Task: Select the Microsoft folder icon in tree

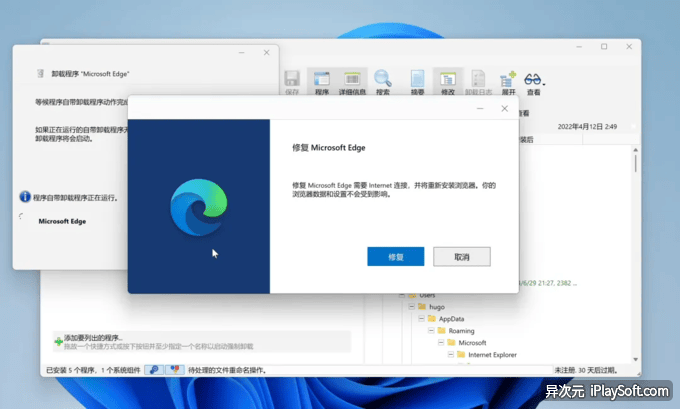Action: pyautogui.click(x=451, y=342)
